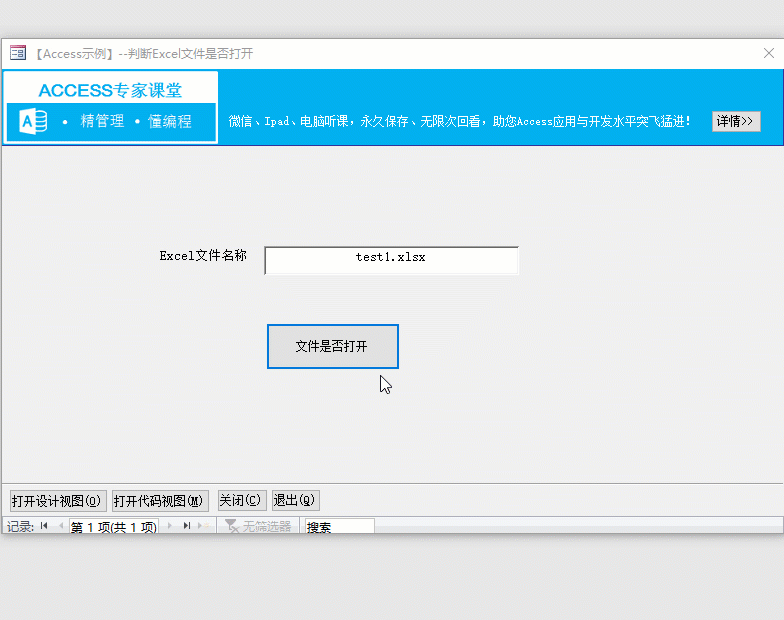Click the current record number box

(114, 526)
